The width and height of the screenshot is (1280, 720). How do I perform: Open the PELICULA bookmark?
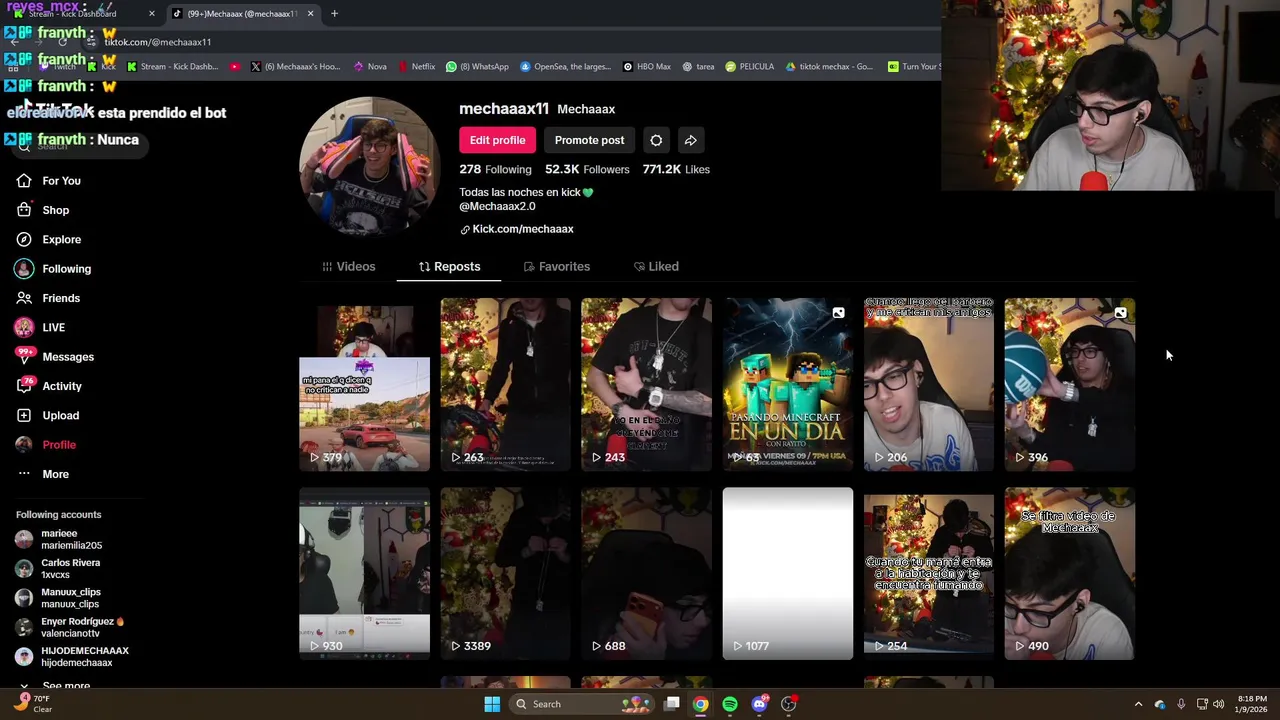[749, 67]
